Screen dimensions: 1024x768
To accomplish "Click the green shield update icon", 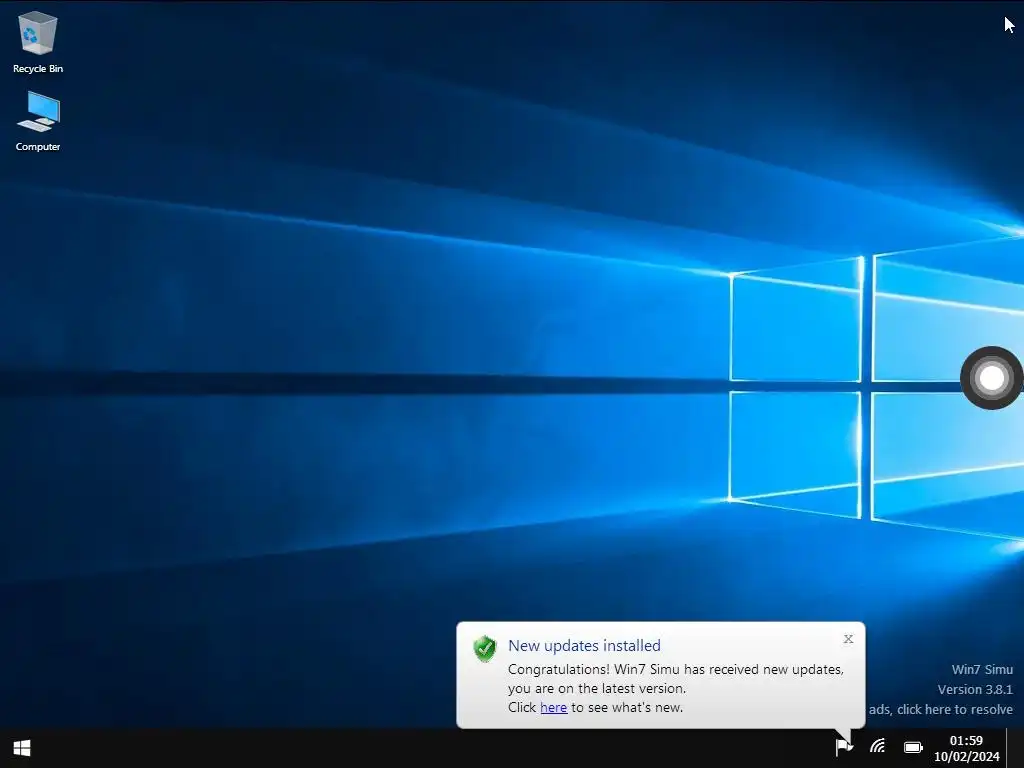I will tap(485, 648).
